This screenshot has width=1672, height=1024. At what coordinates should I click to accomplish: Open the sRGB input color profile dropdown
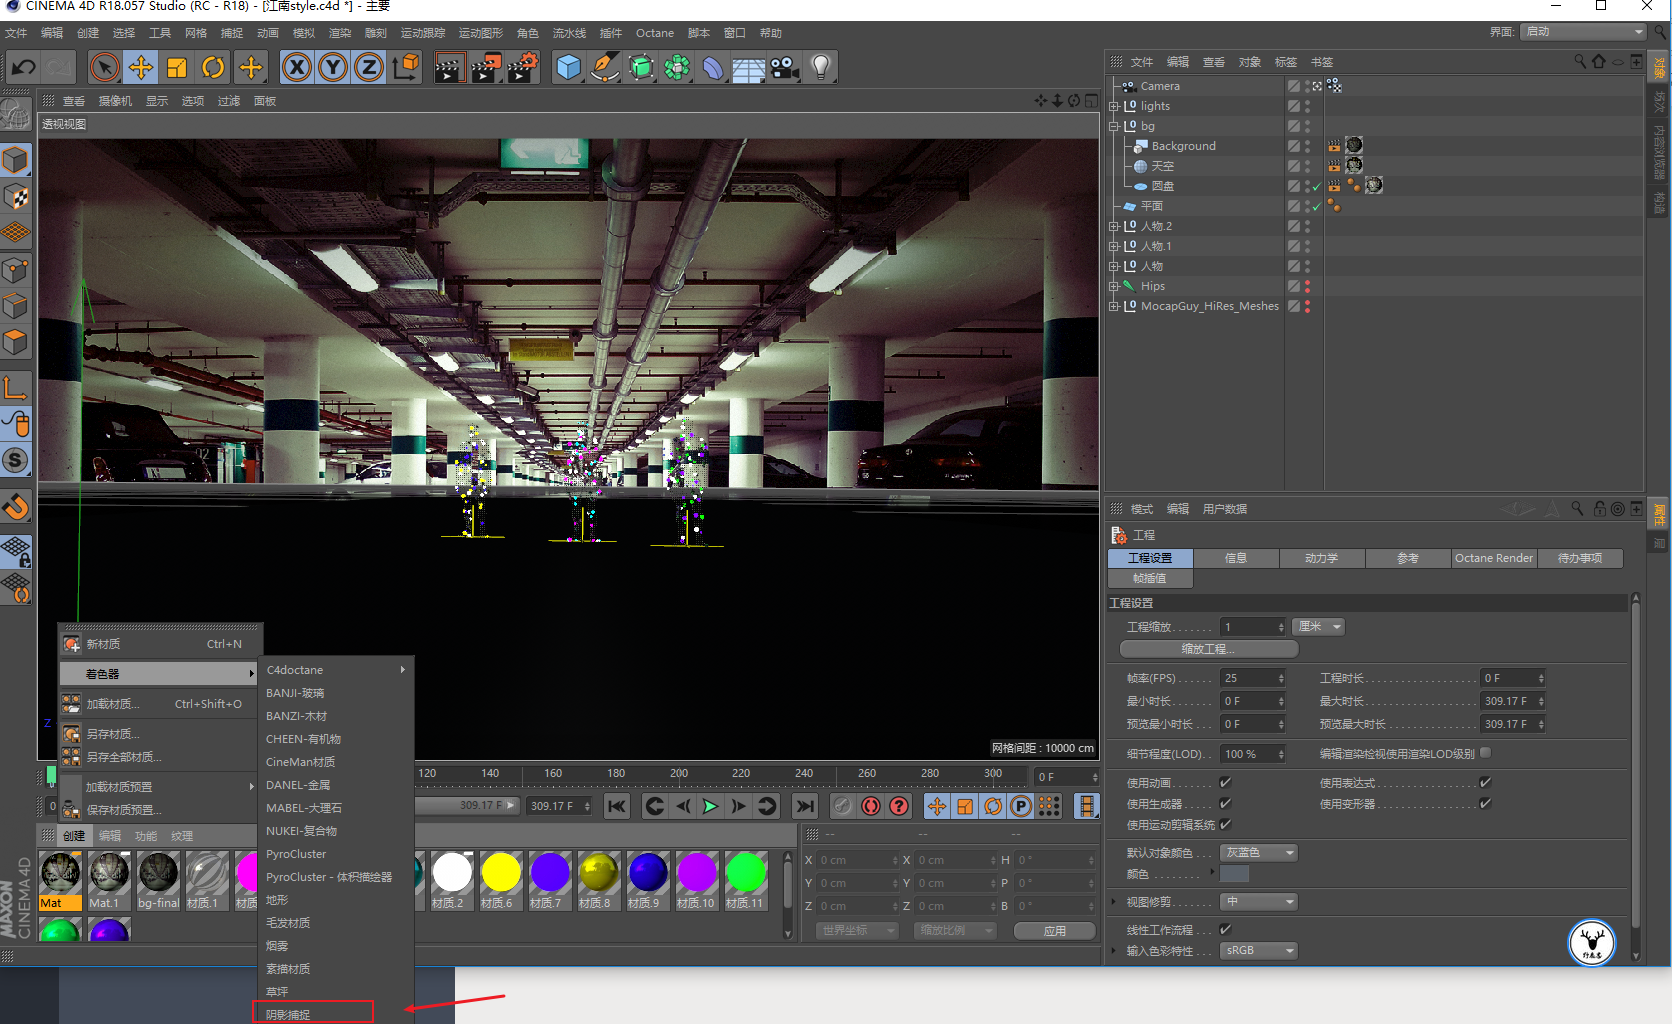[x=1259, y=951]
